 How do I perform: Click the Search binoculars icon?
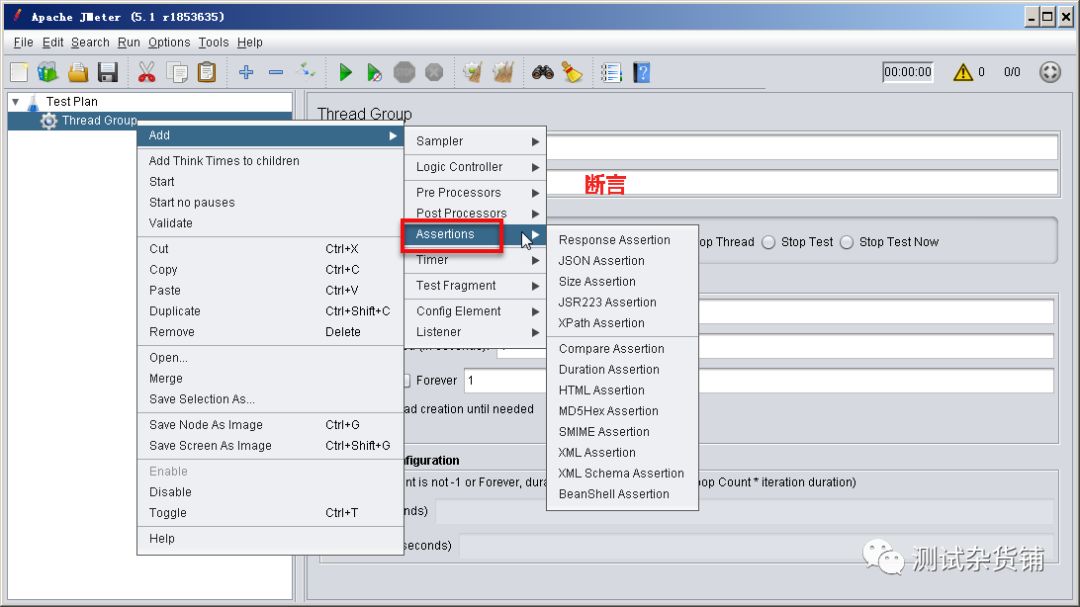[x=542, y=72]
